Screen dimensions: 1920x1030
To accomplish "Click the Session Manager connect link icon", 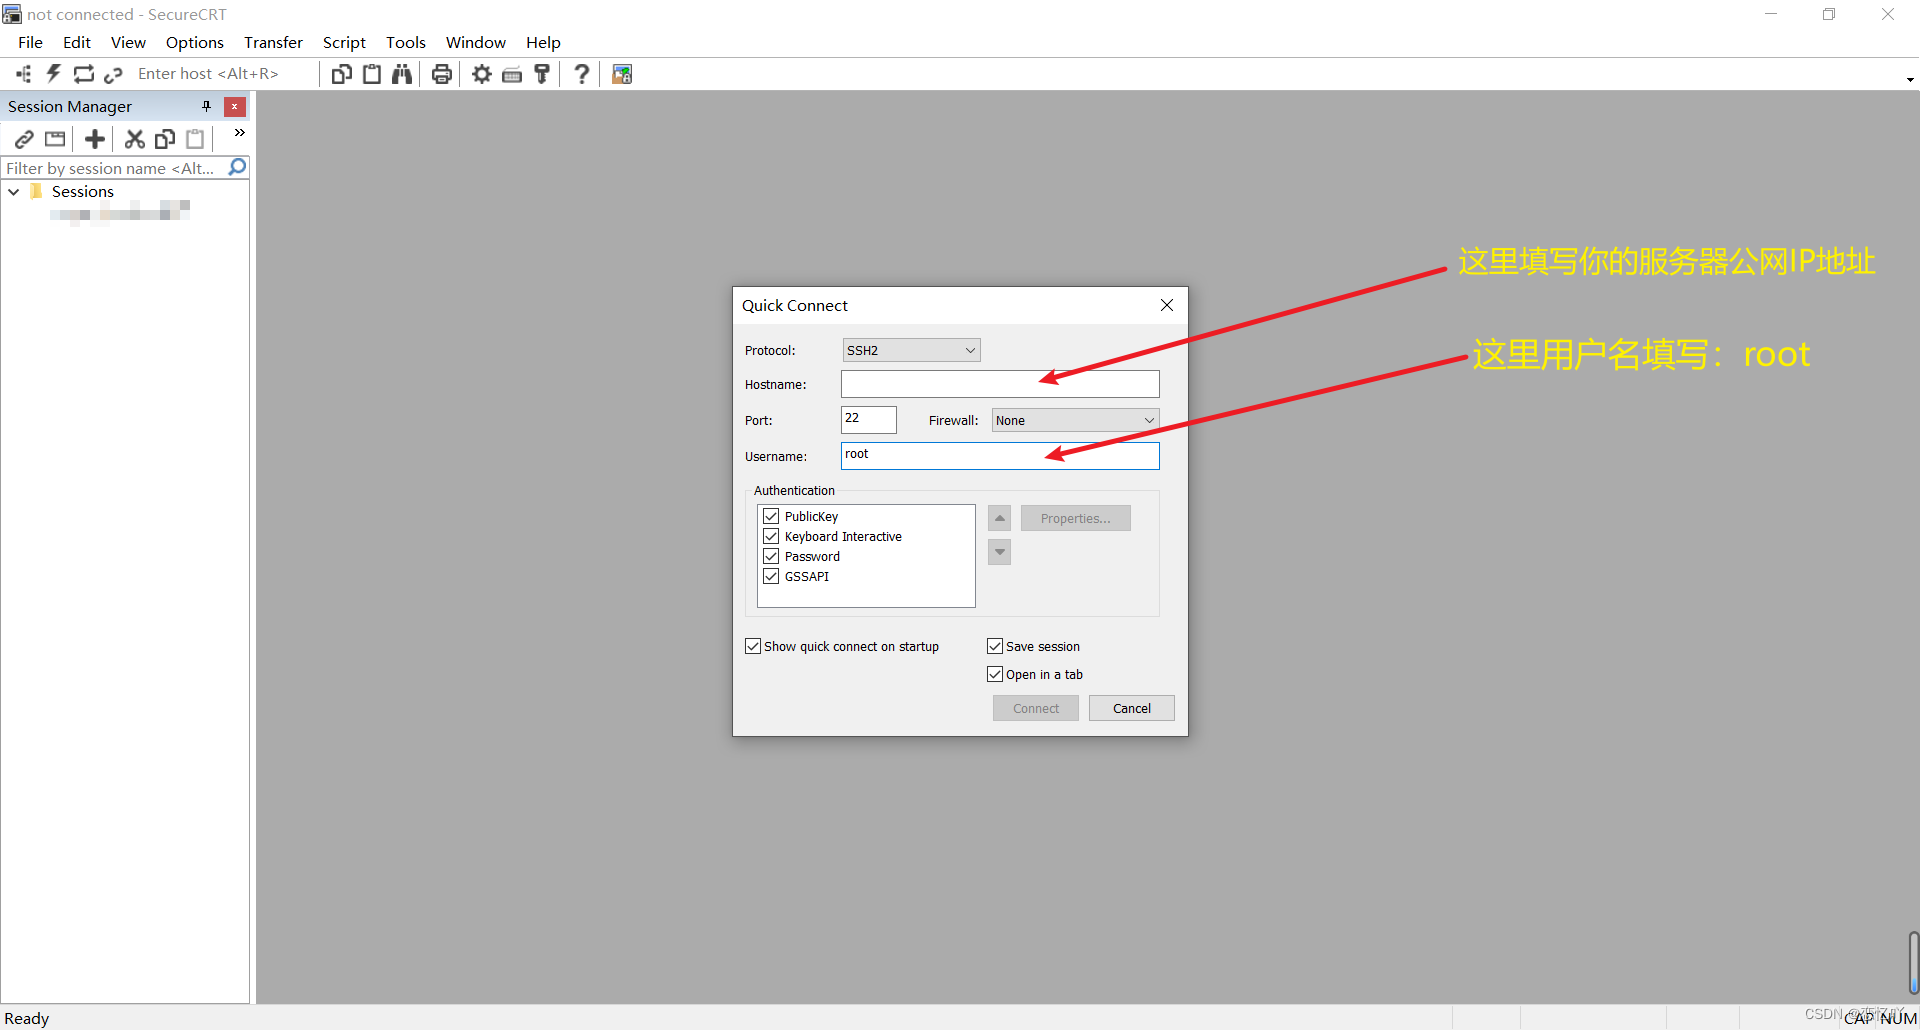I will pyautogui.click(x=25, y=139).
